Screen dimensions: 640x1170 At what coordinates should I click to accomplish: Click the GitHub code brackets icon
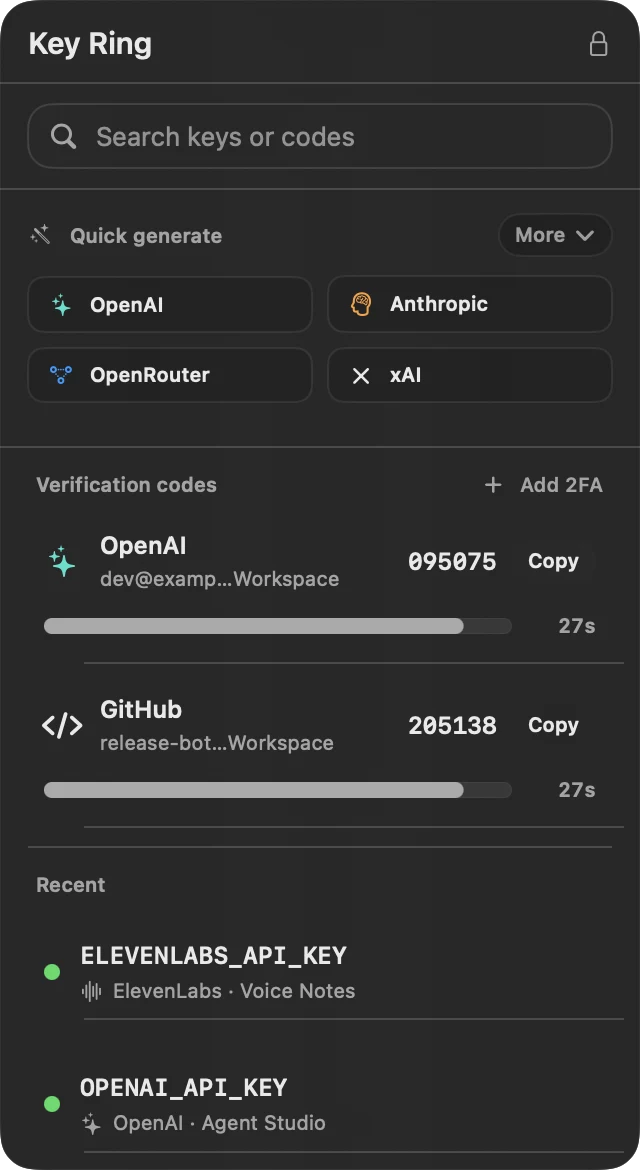click(62, 725)
